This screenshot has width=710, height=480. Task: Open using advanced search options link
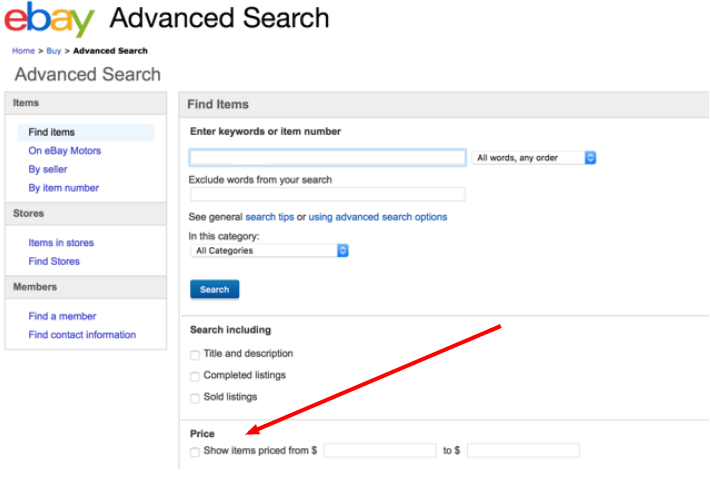pos(378,217)
